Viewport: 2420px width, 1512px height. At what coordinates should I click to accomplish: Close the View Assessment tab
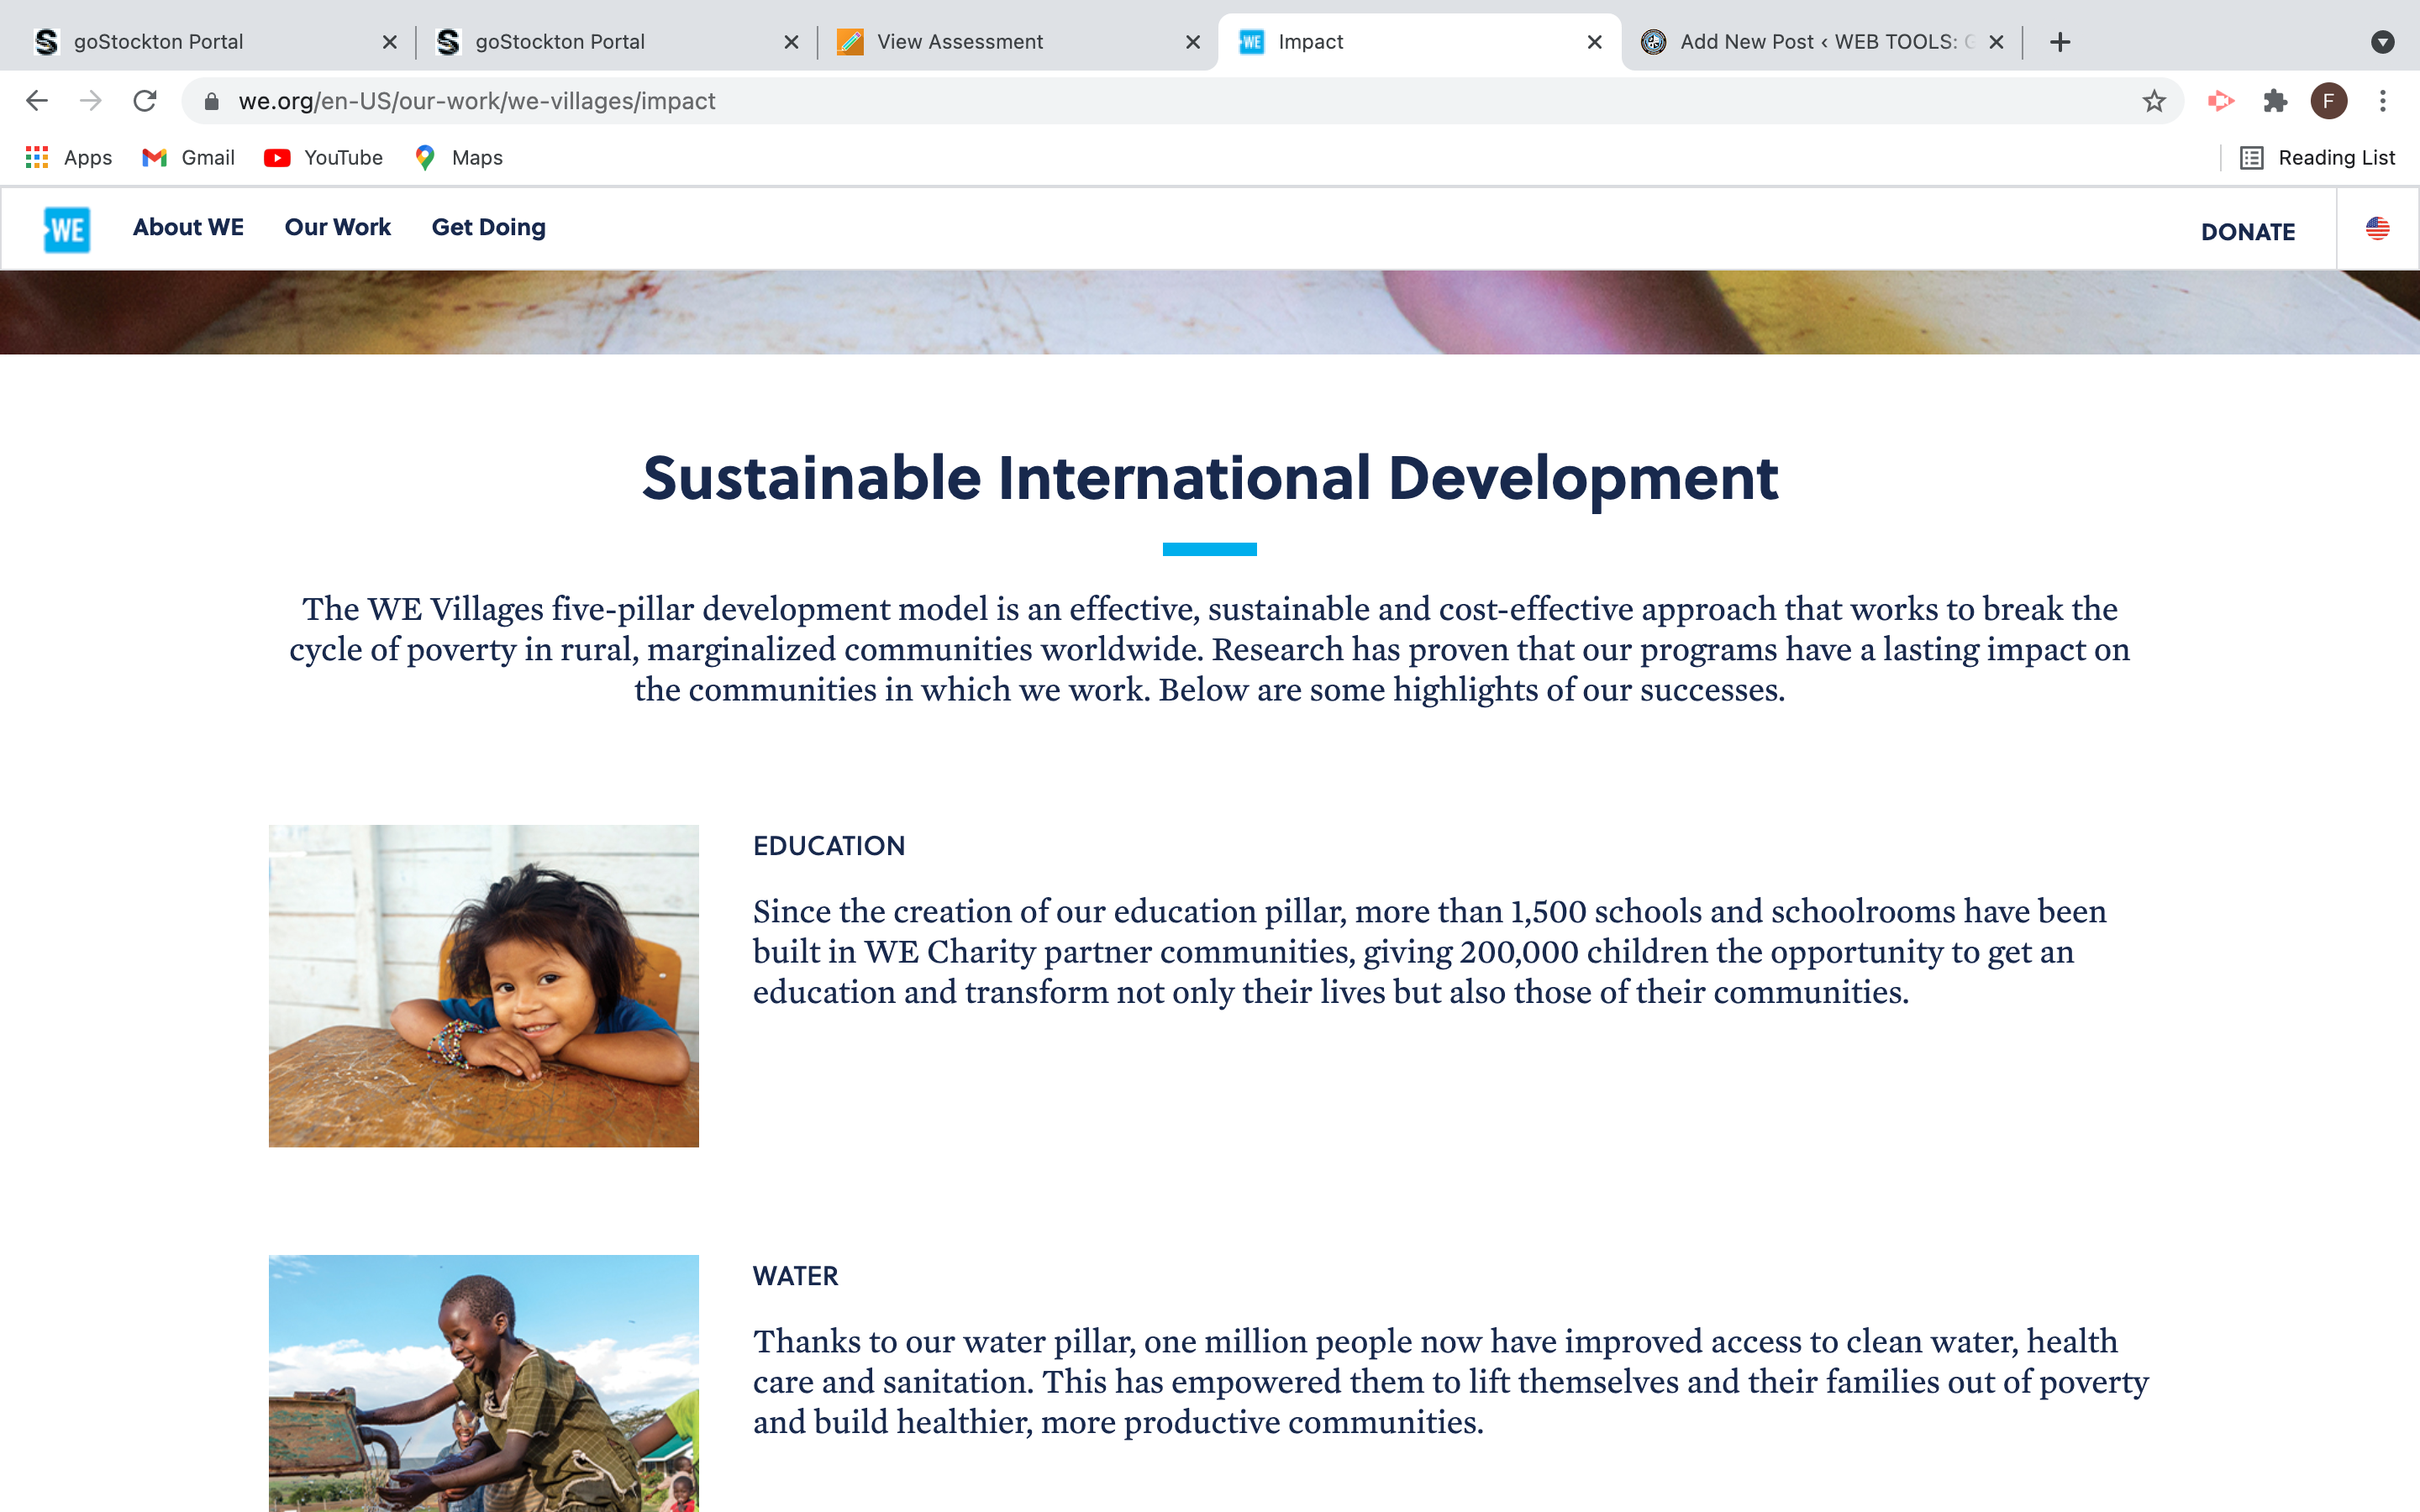[x=1193, y=42]
